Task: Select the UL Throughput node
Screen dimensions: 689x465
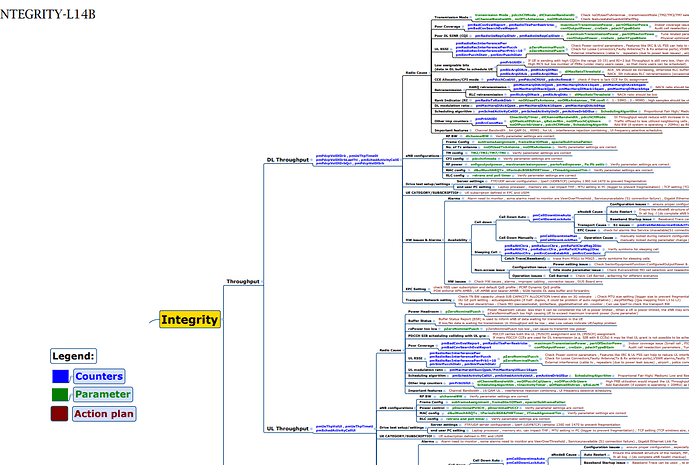Action: tap(288, 429)
